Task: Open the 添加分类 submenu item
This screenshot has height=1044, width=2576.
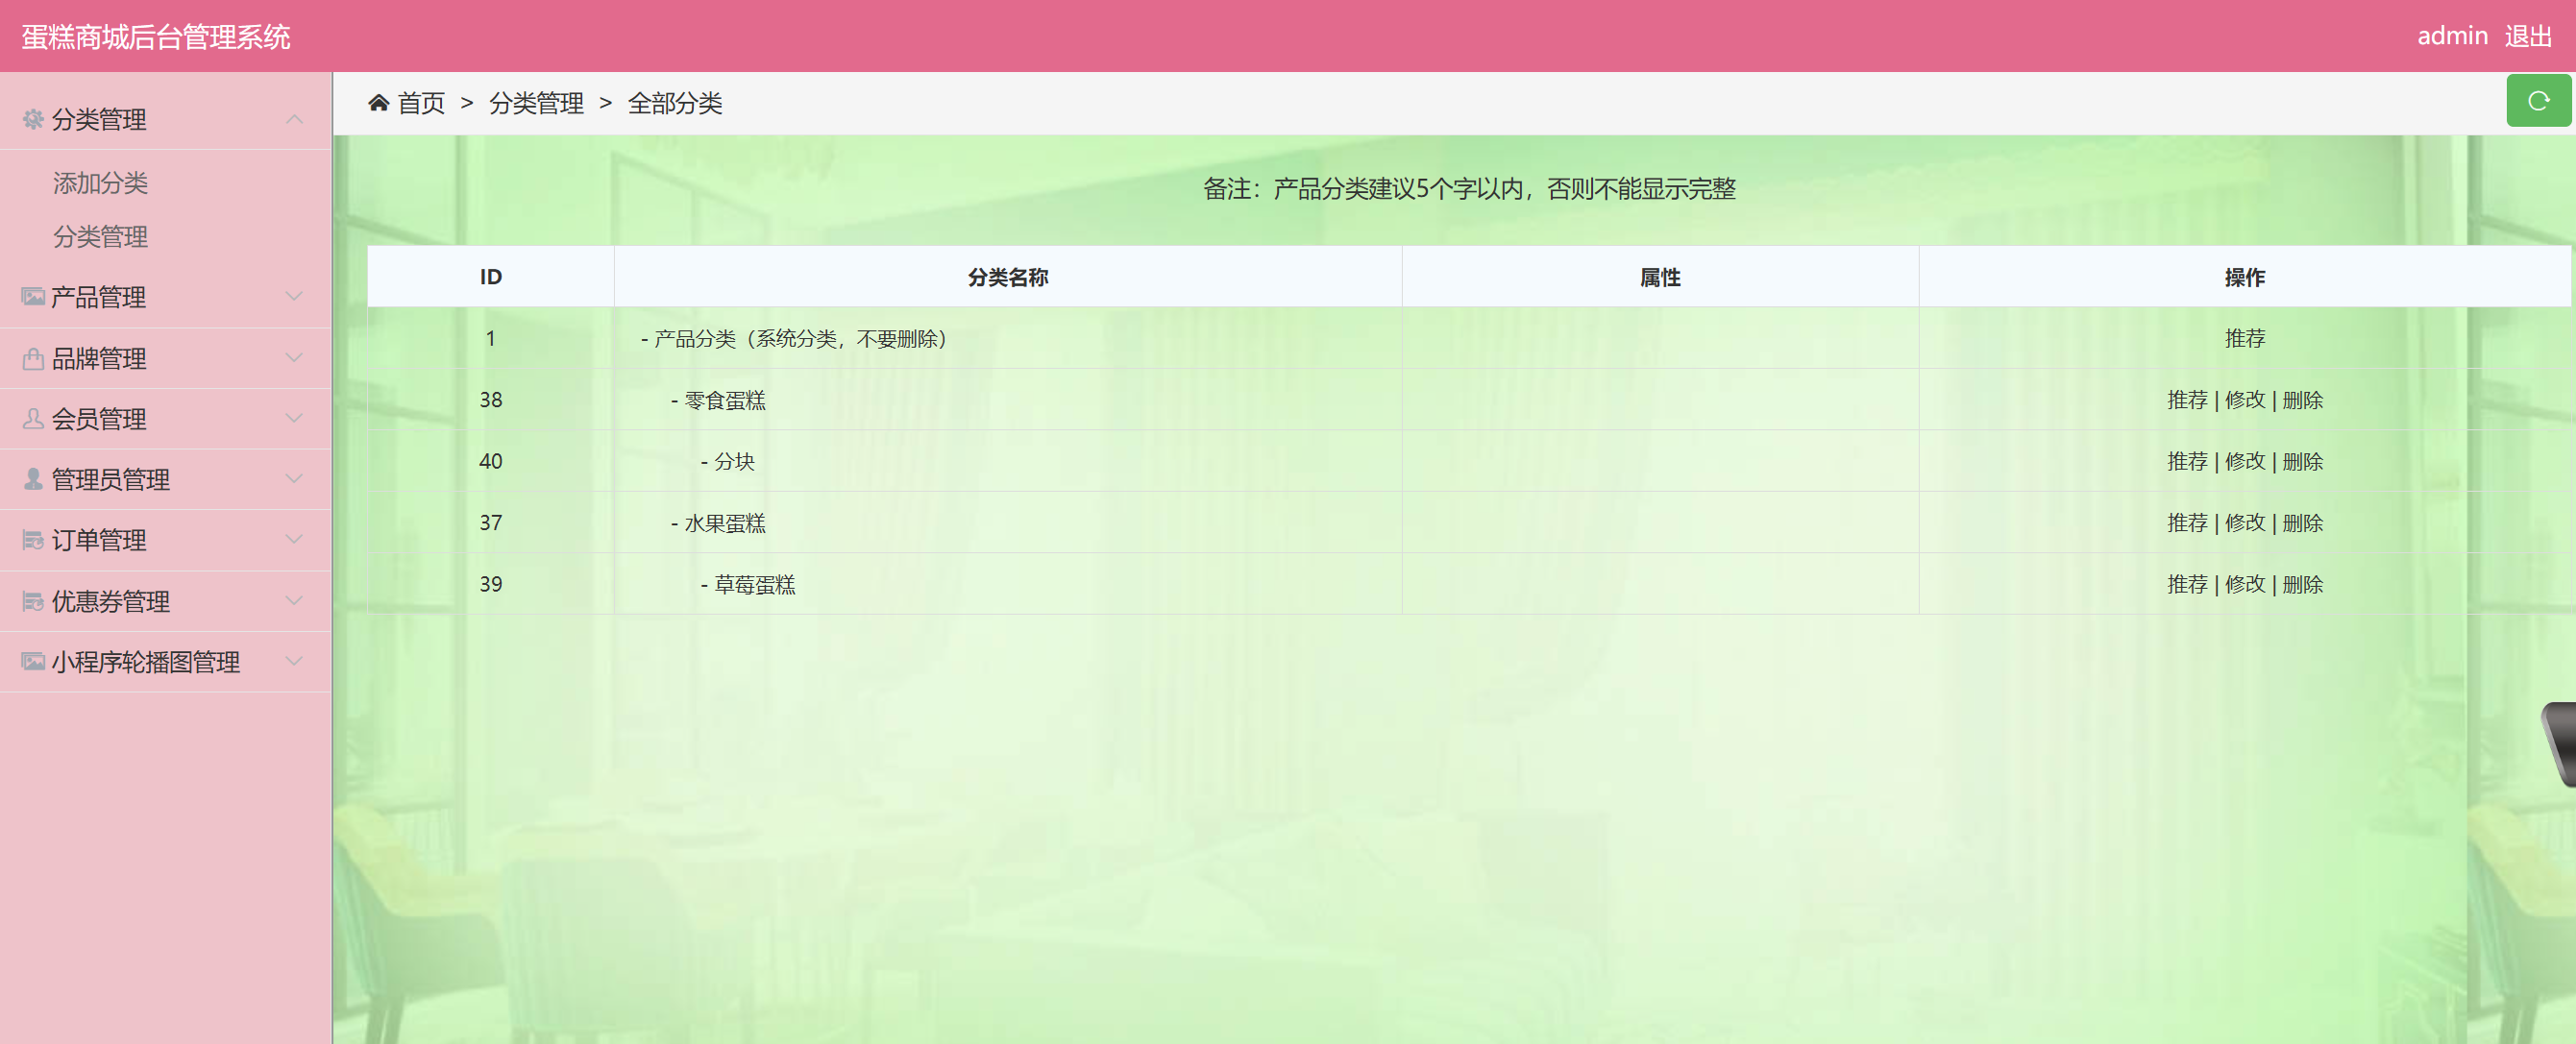Action: [100, 183]
